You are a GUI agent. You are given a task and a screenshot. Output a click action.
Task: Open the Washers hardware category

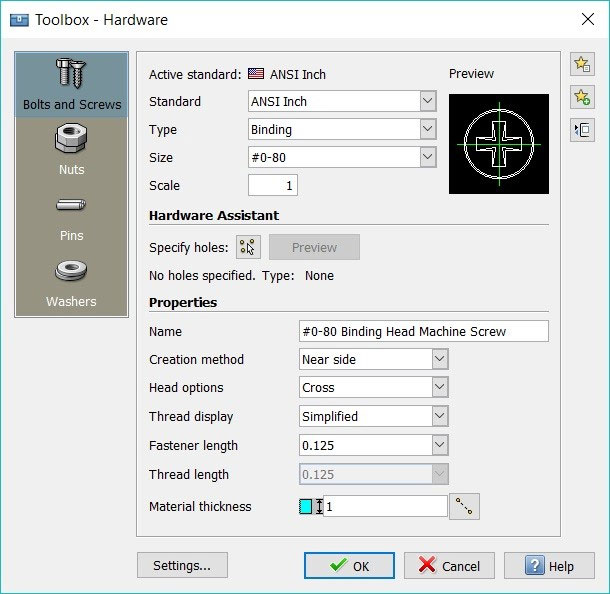72,283
